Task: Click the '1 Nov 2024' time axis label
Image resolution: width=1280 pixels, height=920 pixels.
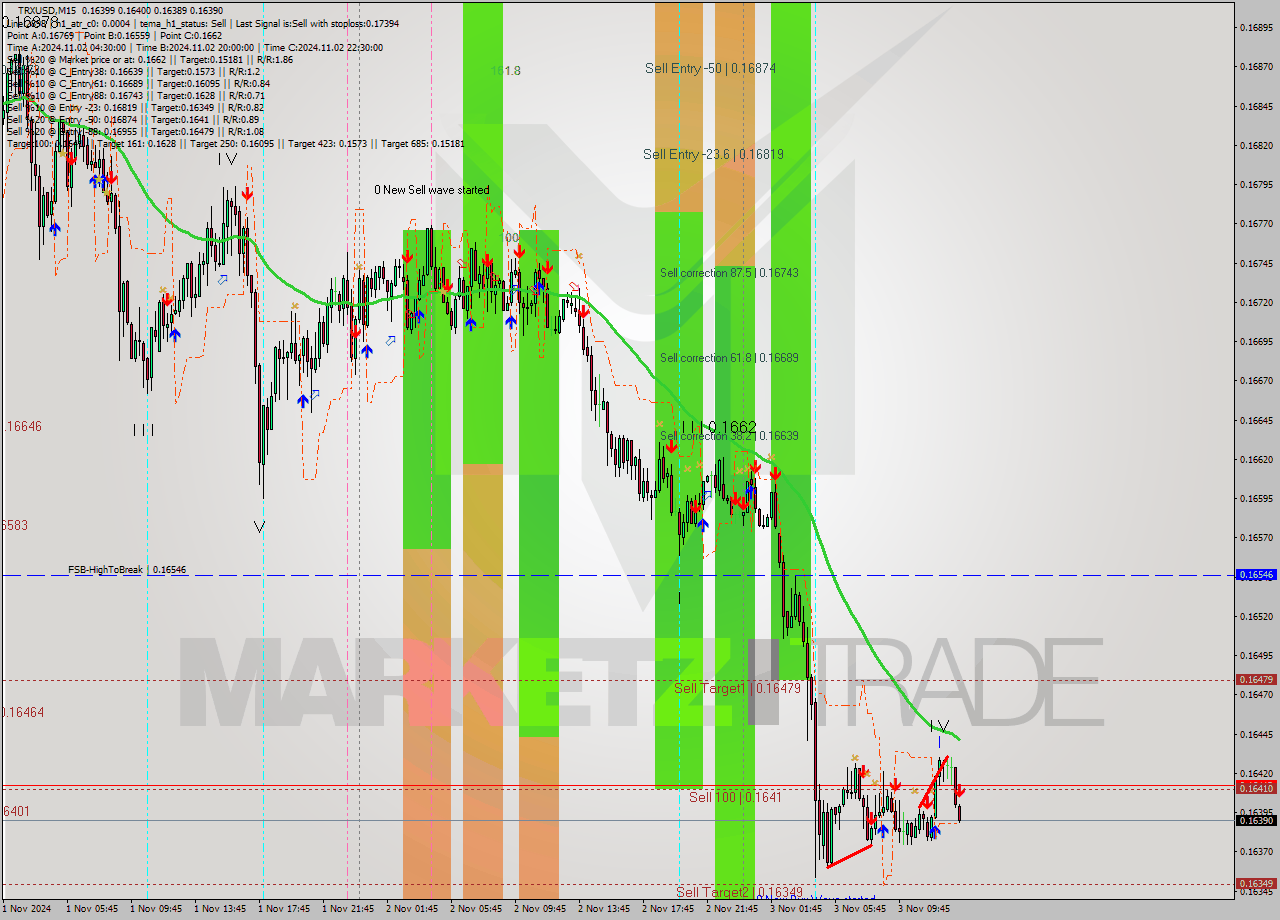Action: coord(26,909)
